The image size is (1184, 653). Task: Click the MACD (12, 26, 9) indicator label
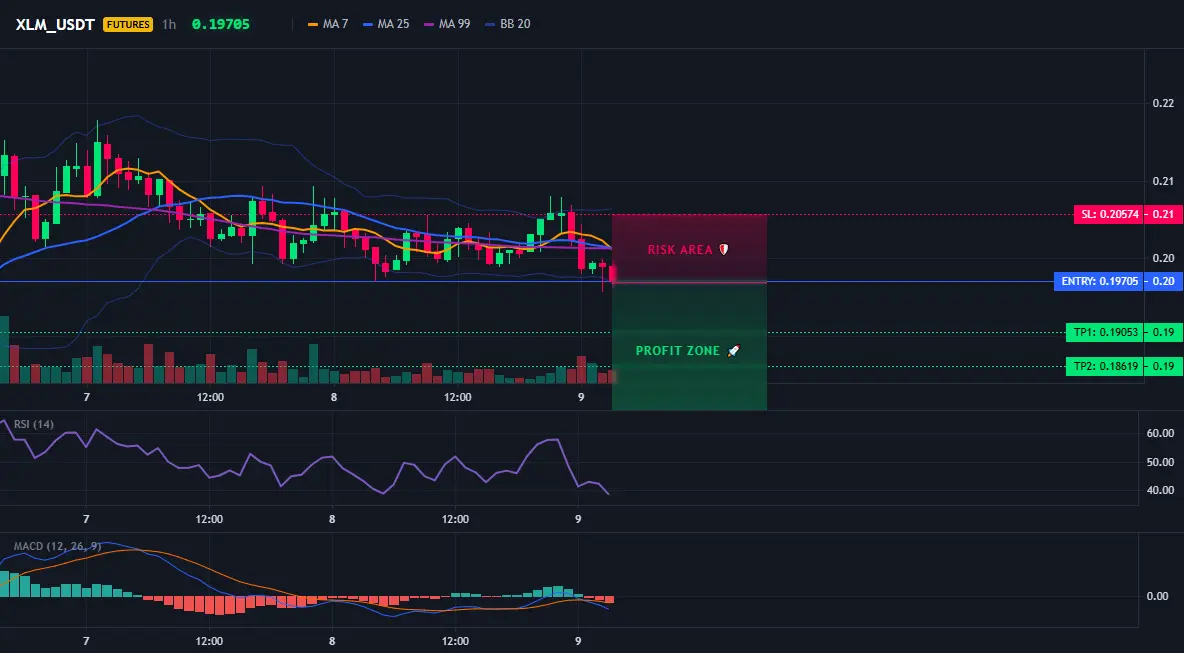[57, 546]
